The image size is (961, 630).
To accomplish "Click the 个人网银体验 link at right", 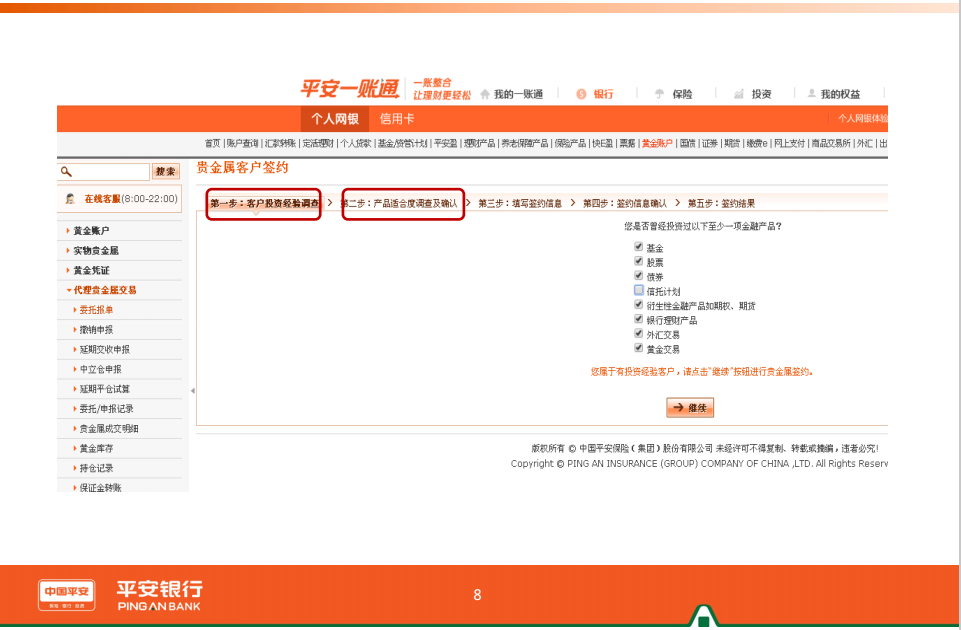I will pos(863,118).
